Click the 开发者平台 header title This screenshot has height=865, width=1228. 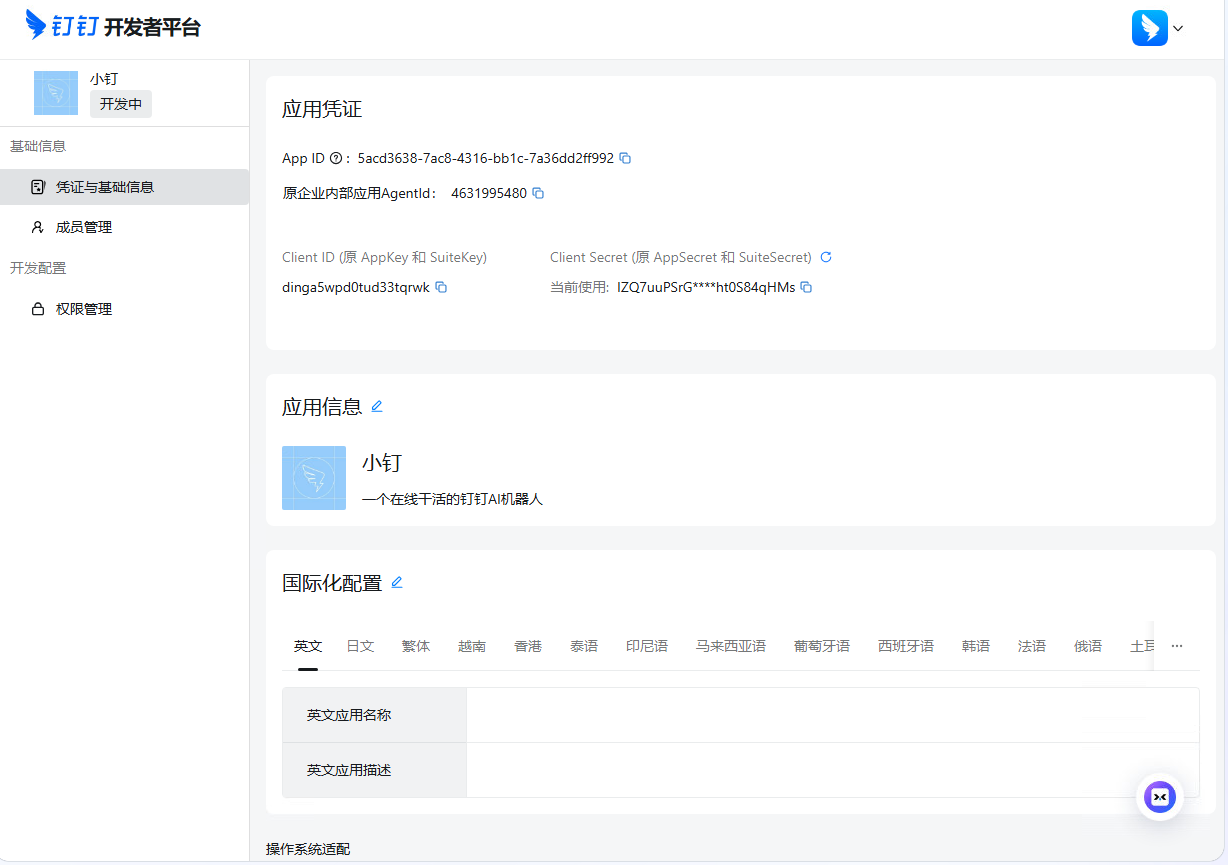point(152,27)
